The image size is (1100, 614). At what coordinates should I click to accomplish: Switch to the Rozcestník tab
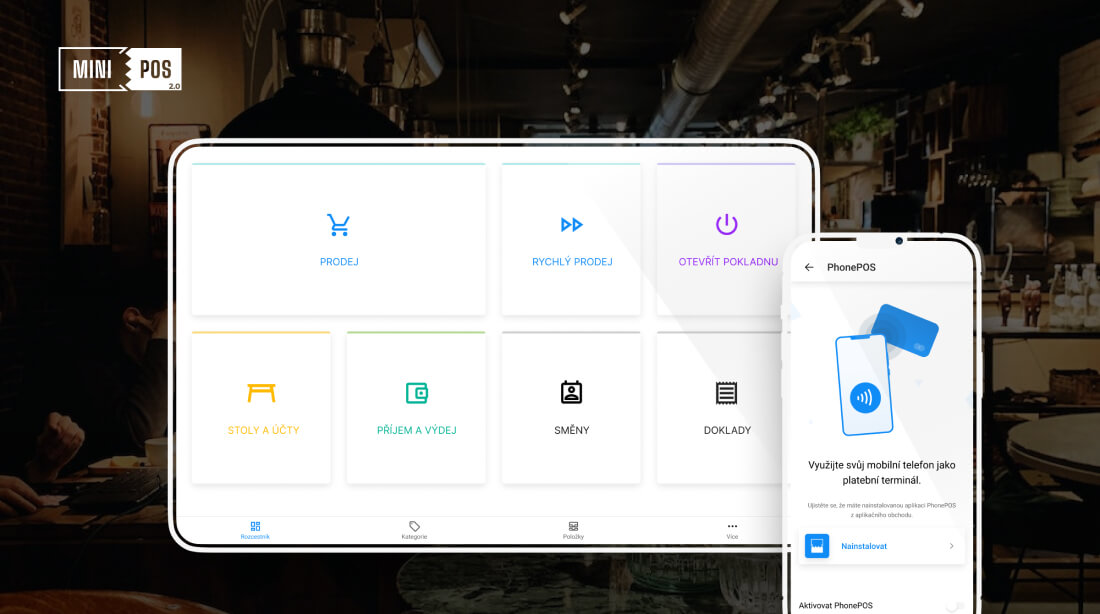pos(255,530)
